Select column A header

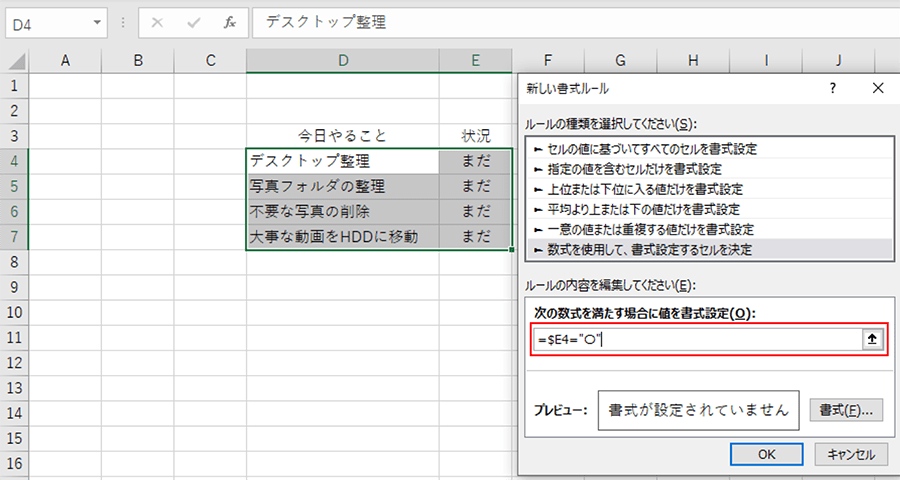pyautogui.click(x=65, y=61)
